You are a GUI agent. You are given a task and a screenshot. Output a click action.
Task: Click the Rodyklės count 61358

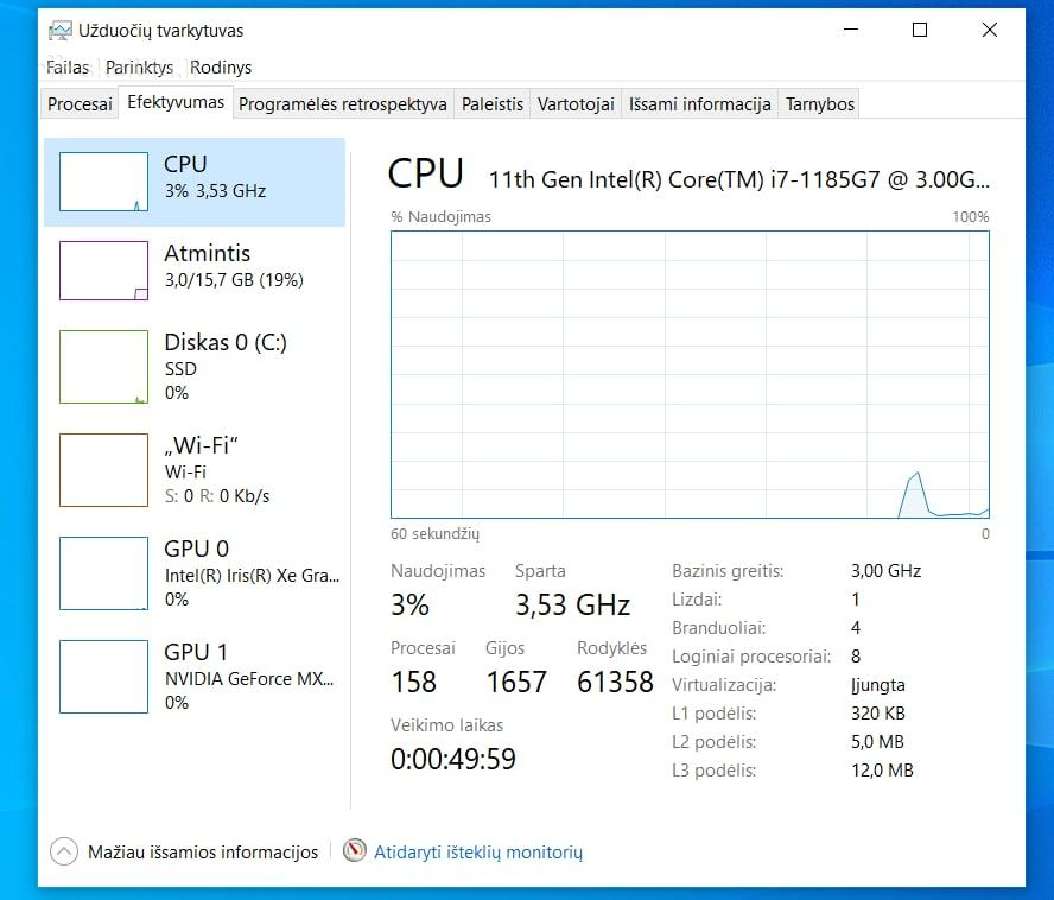pyautogui.click(x=615, y=682)
